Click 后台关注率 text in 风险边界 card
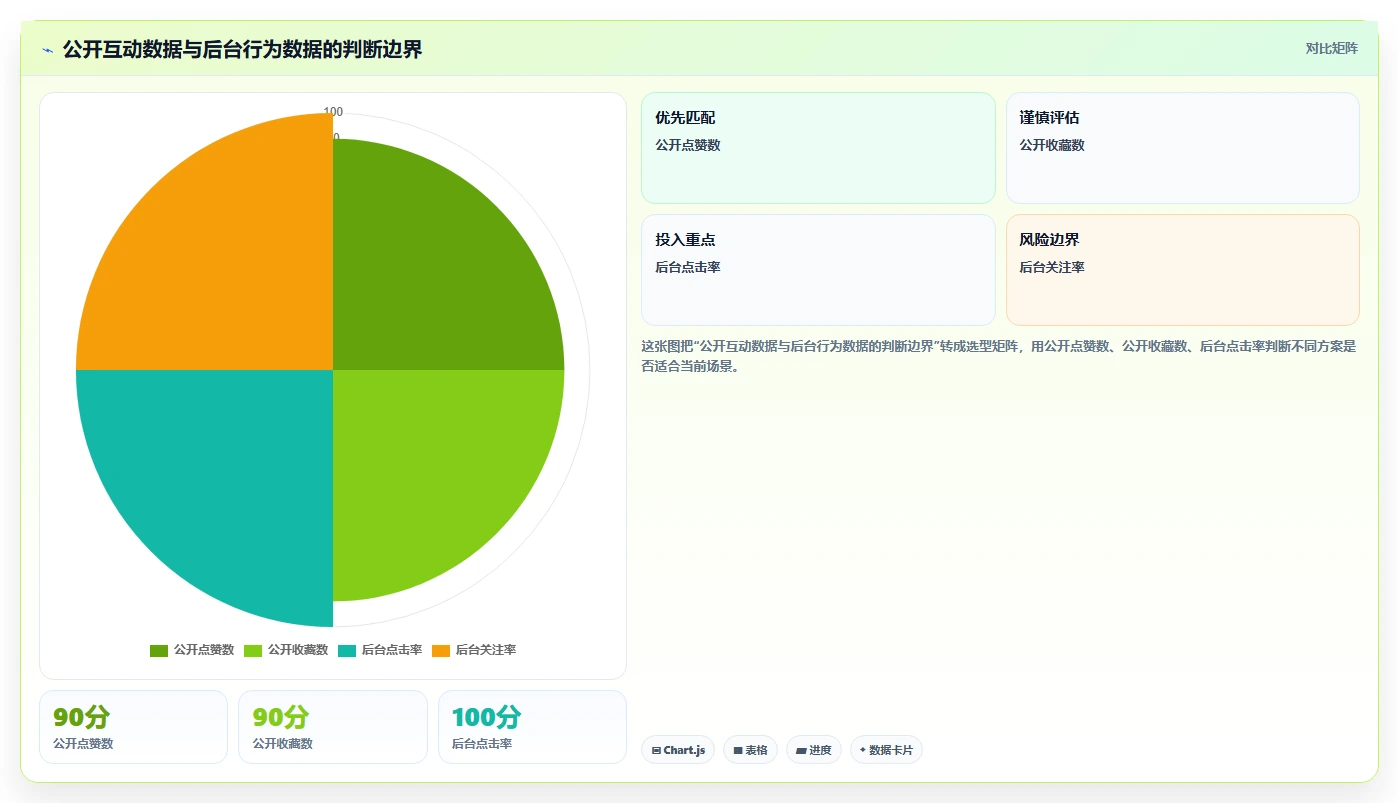This screenshot has width=1399, height=803. (1052, 267)
